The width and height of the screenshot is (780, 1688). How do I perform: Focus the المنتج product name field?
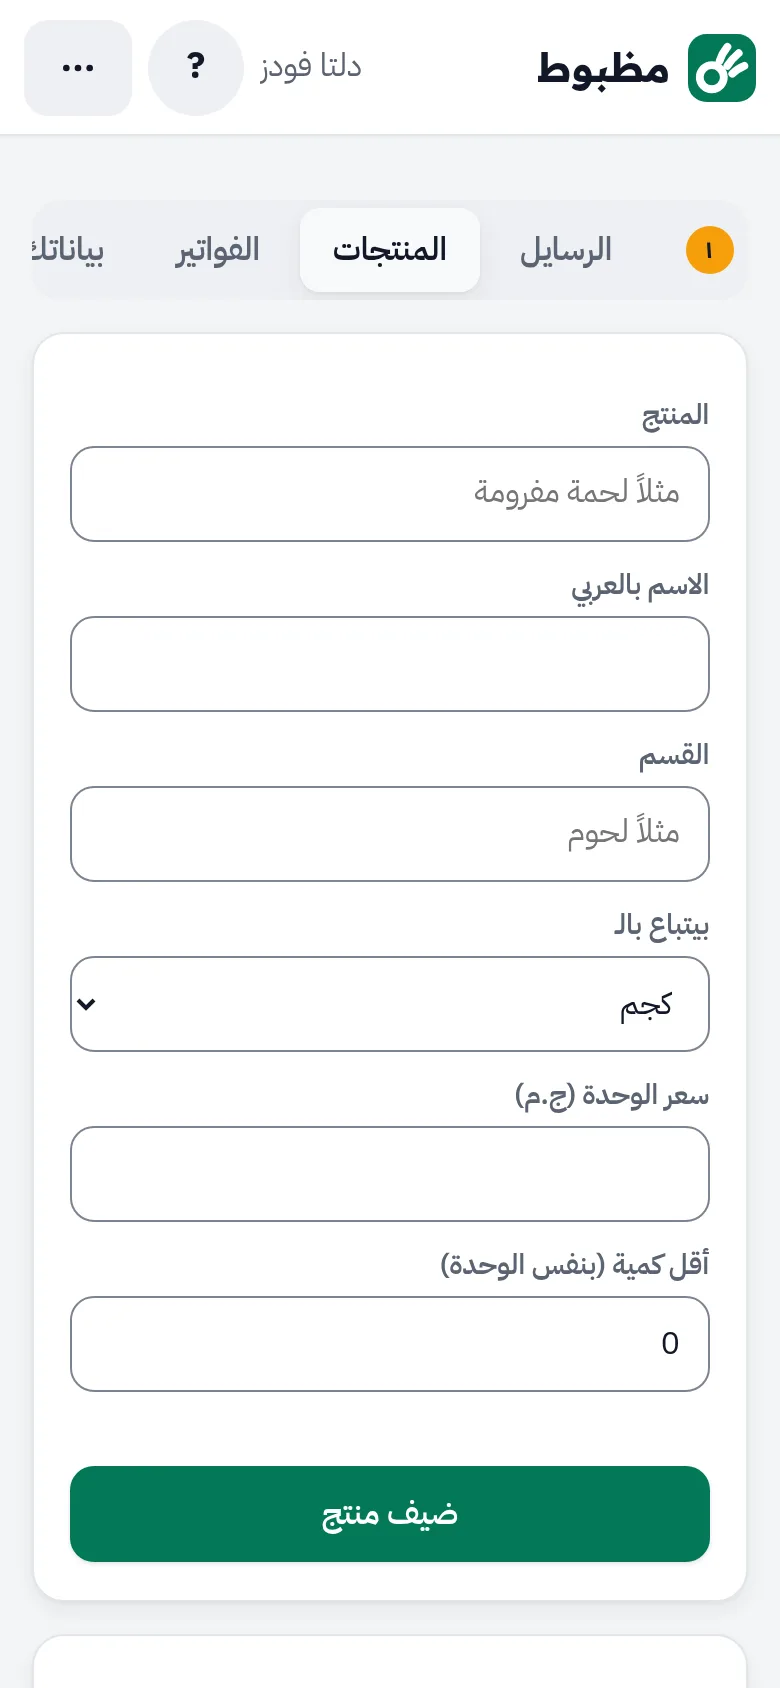pyautogui.click(x=390, y=494)
